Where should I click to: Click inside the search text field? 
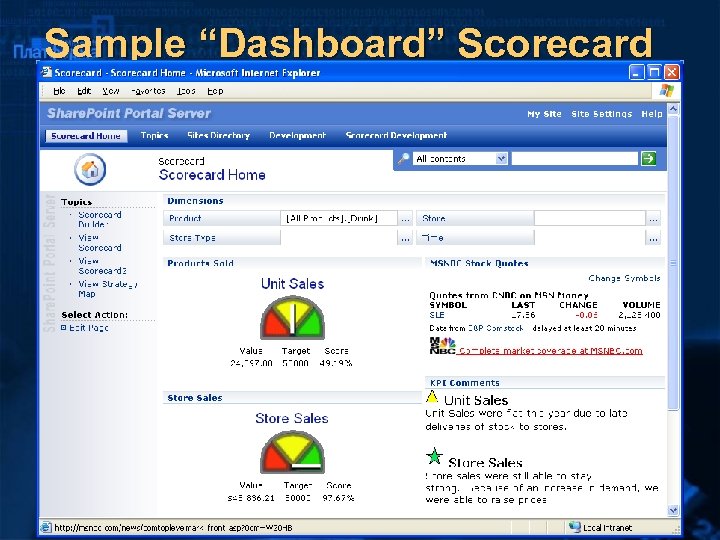pos(575,158)
